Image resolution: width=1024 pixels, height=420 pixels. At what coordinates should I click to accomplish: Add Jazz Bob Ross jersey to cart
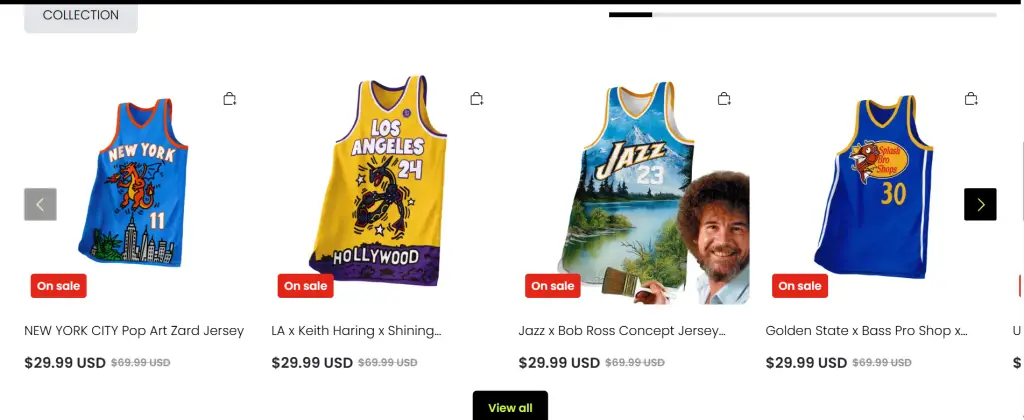(724, 99)
